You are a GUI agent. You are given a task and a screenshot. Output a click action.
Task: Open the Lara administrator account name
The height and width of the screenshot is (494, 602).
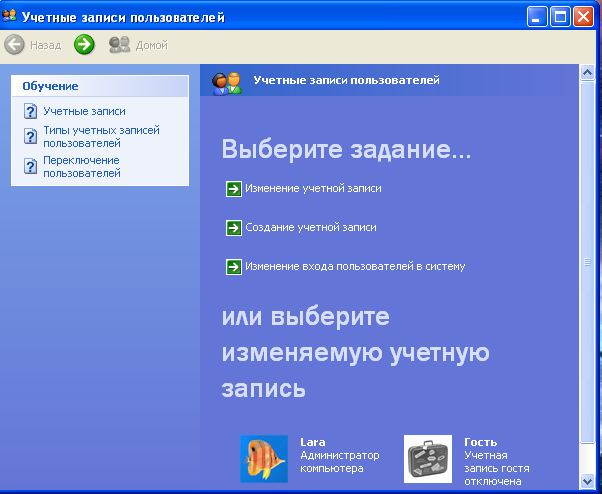313,442
